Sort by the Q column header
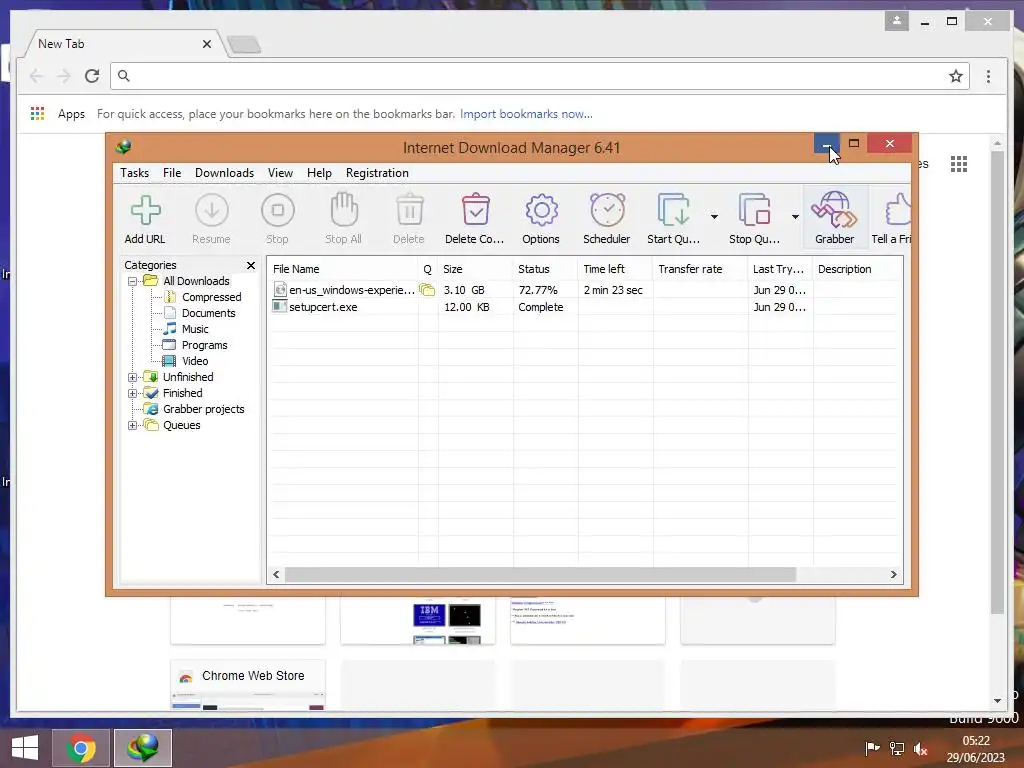Viewport: 1024px width, 768px height. 428,269
